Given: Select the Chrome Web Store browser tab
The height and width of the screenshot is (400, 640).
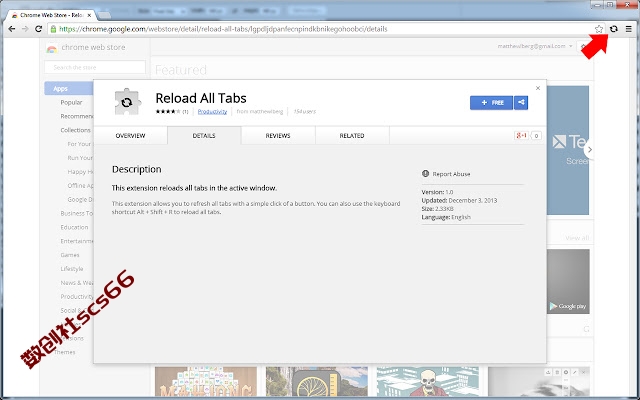Looking at the screenshot, I should coord(51,15).
